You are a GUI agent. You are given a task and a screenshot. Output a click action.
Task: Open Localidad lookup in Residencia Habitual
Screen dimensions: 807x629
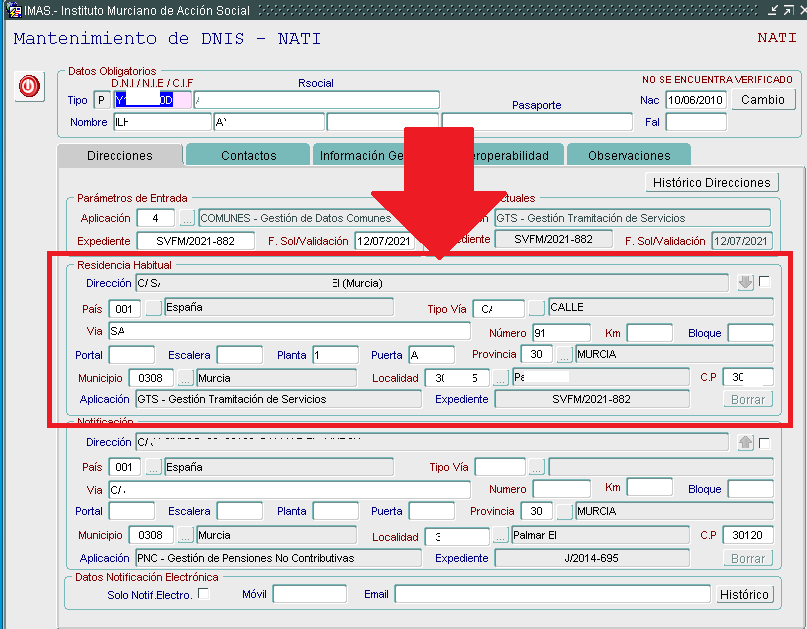(x=500, y=378)
